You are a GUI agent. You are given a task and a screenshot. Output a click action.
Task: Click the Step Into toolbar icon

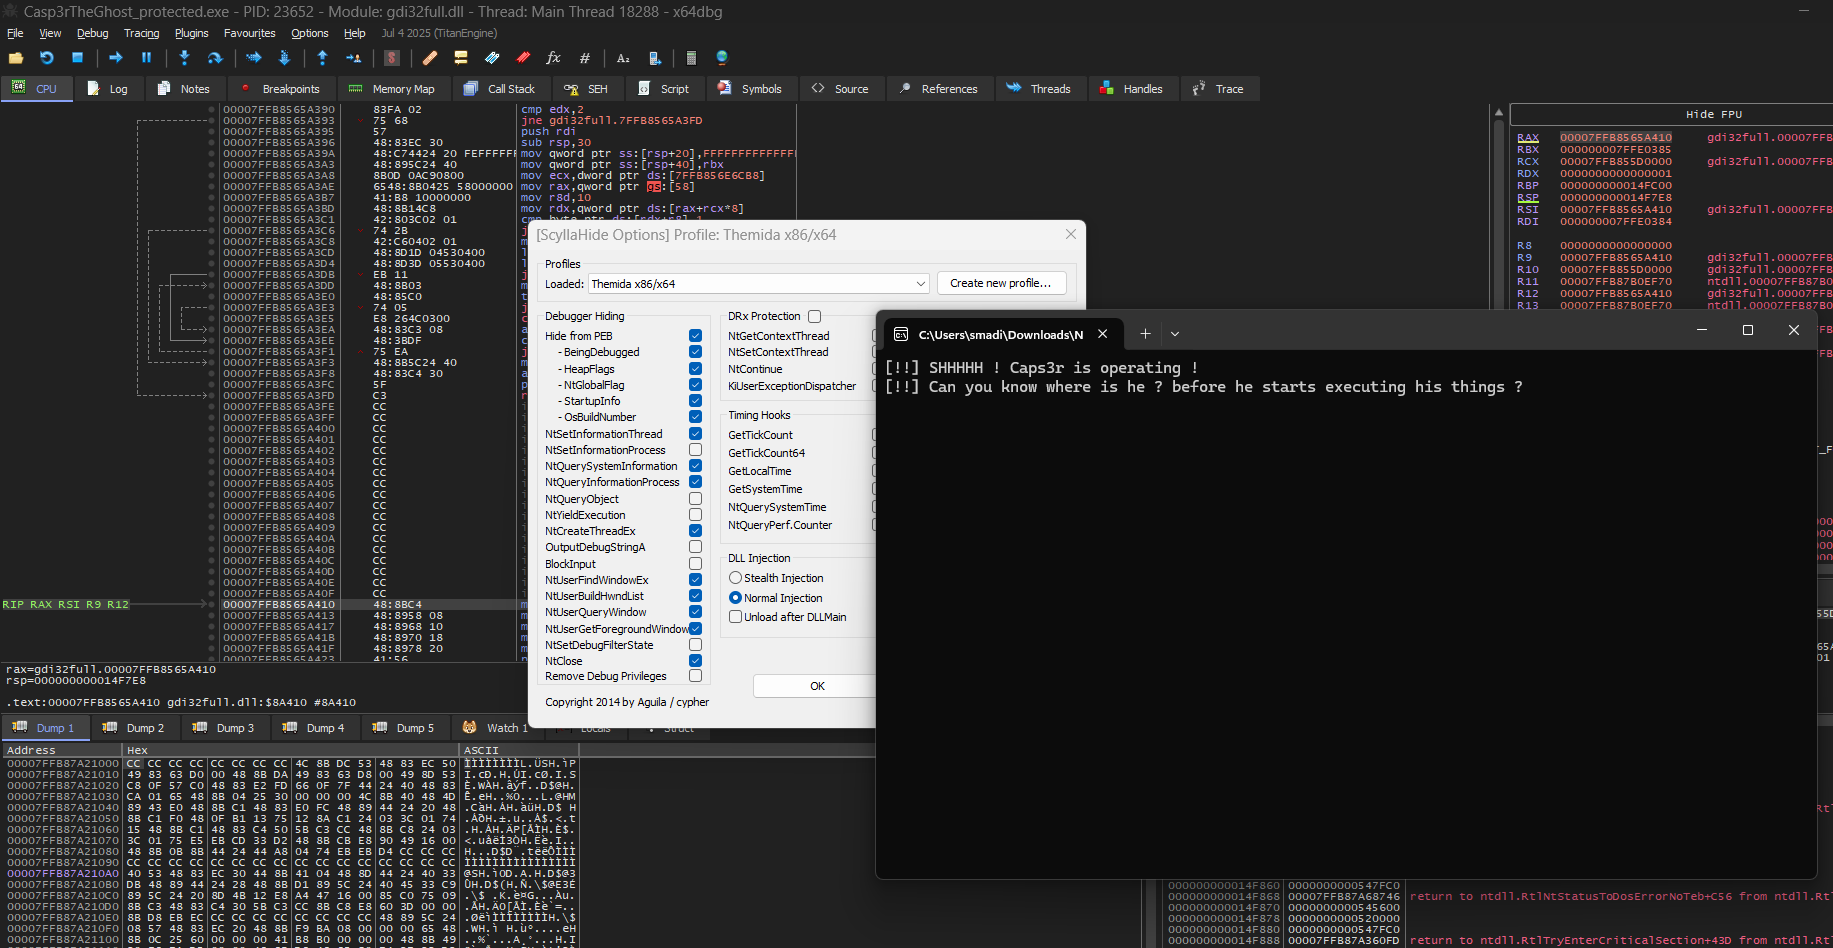point(184,58)
